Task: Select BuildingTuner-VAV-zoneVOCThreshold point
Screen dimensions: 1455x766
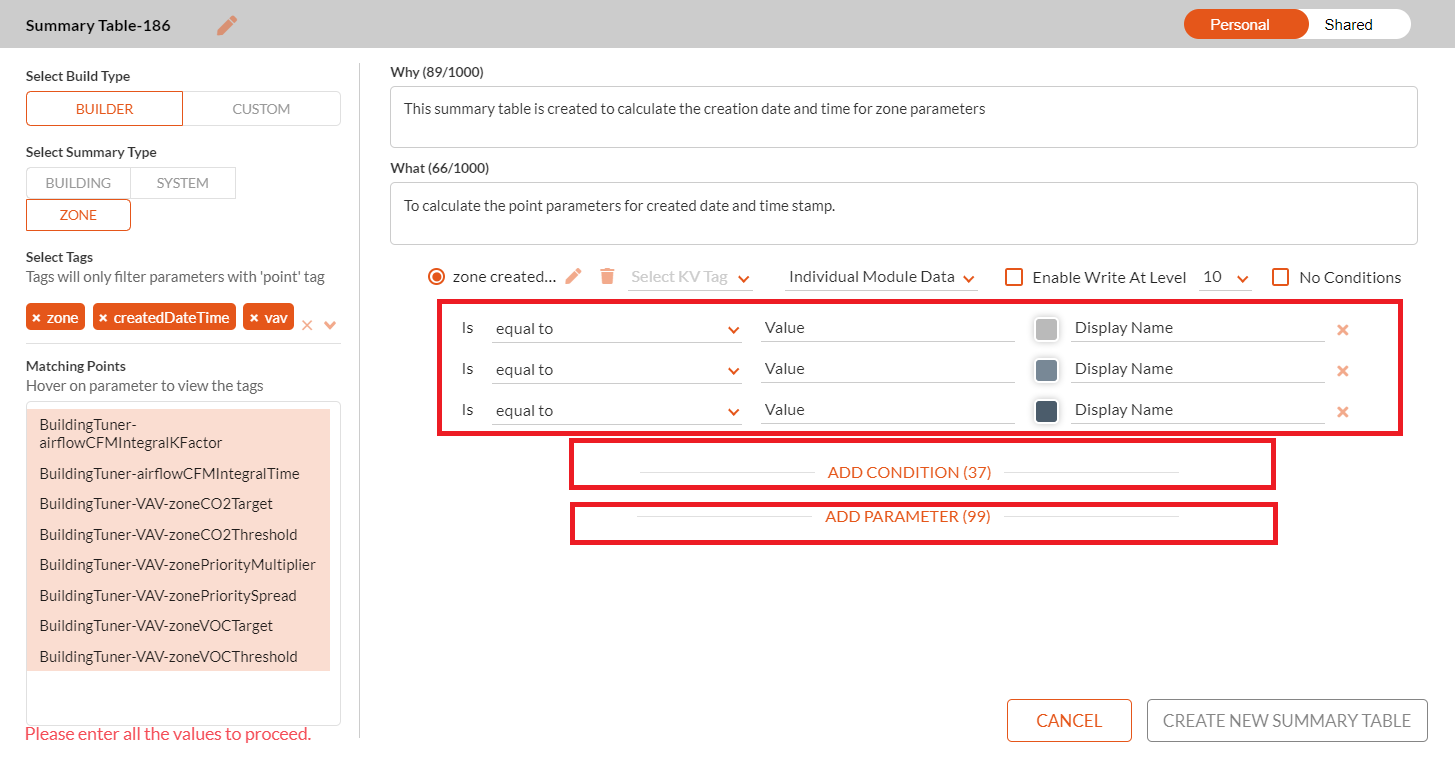Action: [178, 657]
